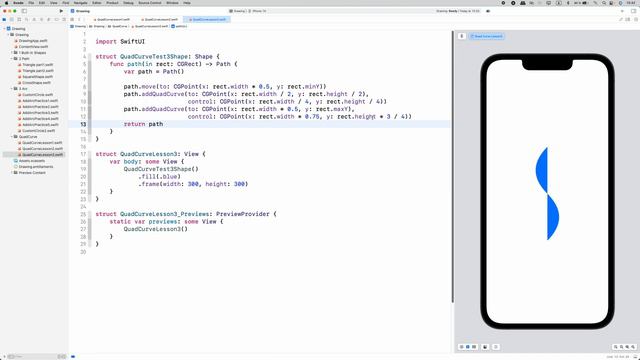The image size is (640, 360).
Task: Open the Source Control menu
Action: click(x=150, y=3)
